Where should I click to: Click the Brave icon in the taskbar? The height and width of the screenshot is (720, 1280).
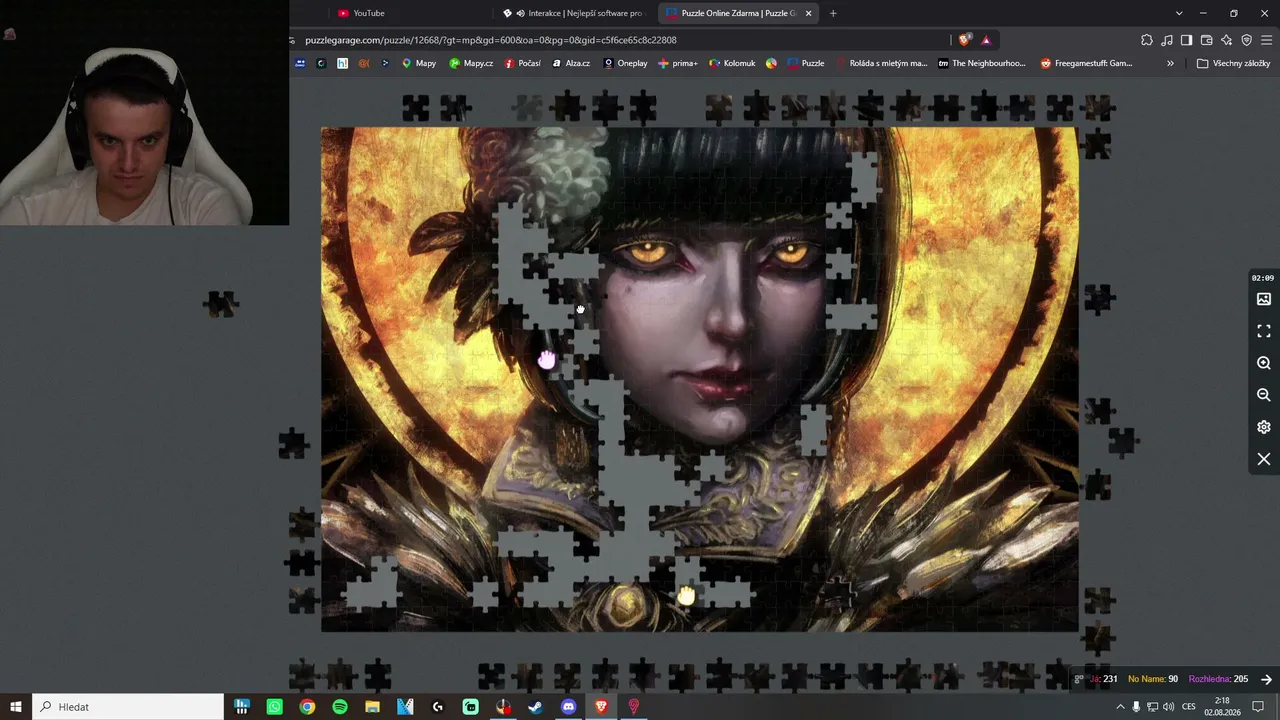click(601, 707)
